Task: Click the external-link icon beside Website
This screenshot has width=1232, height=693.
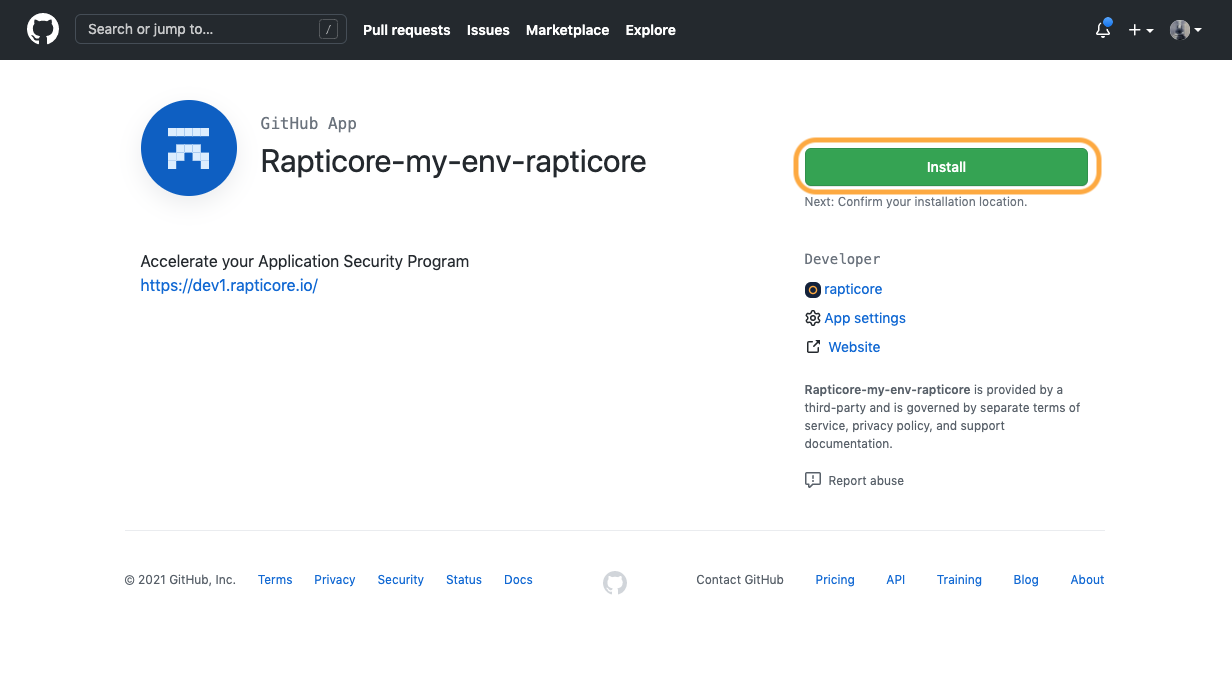Action: coord(813,347)
